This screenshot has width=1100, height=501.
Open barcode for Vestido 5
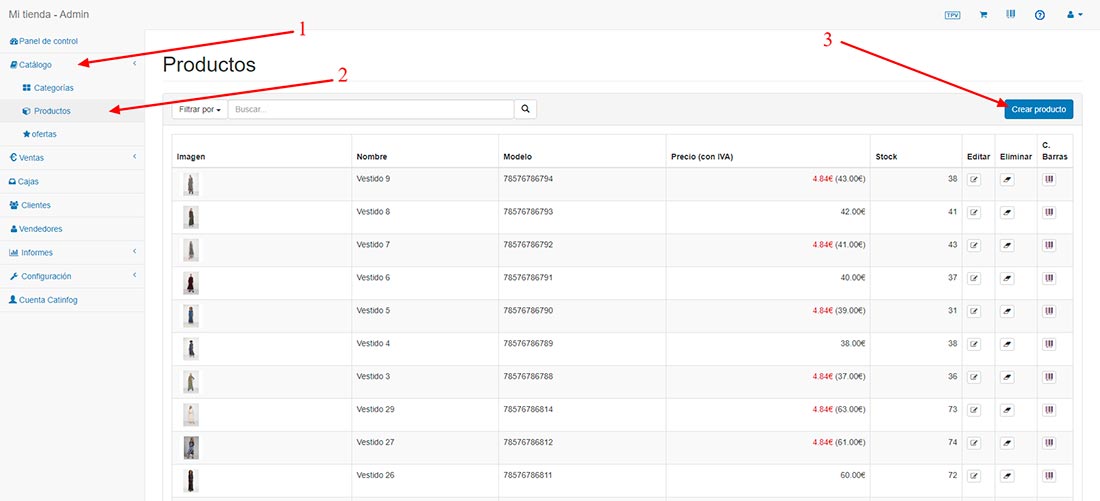point(1049,312)
